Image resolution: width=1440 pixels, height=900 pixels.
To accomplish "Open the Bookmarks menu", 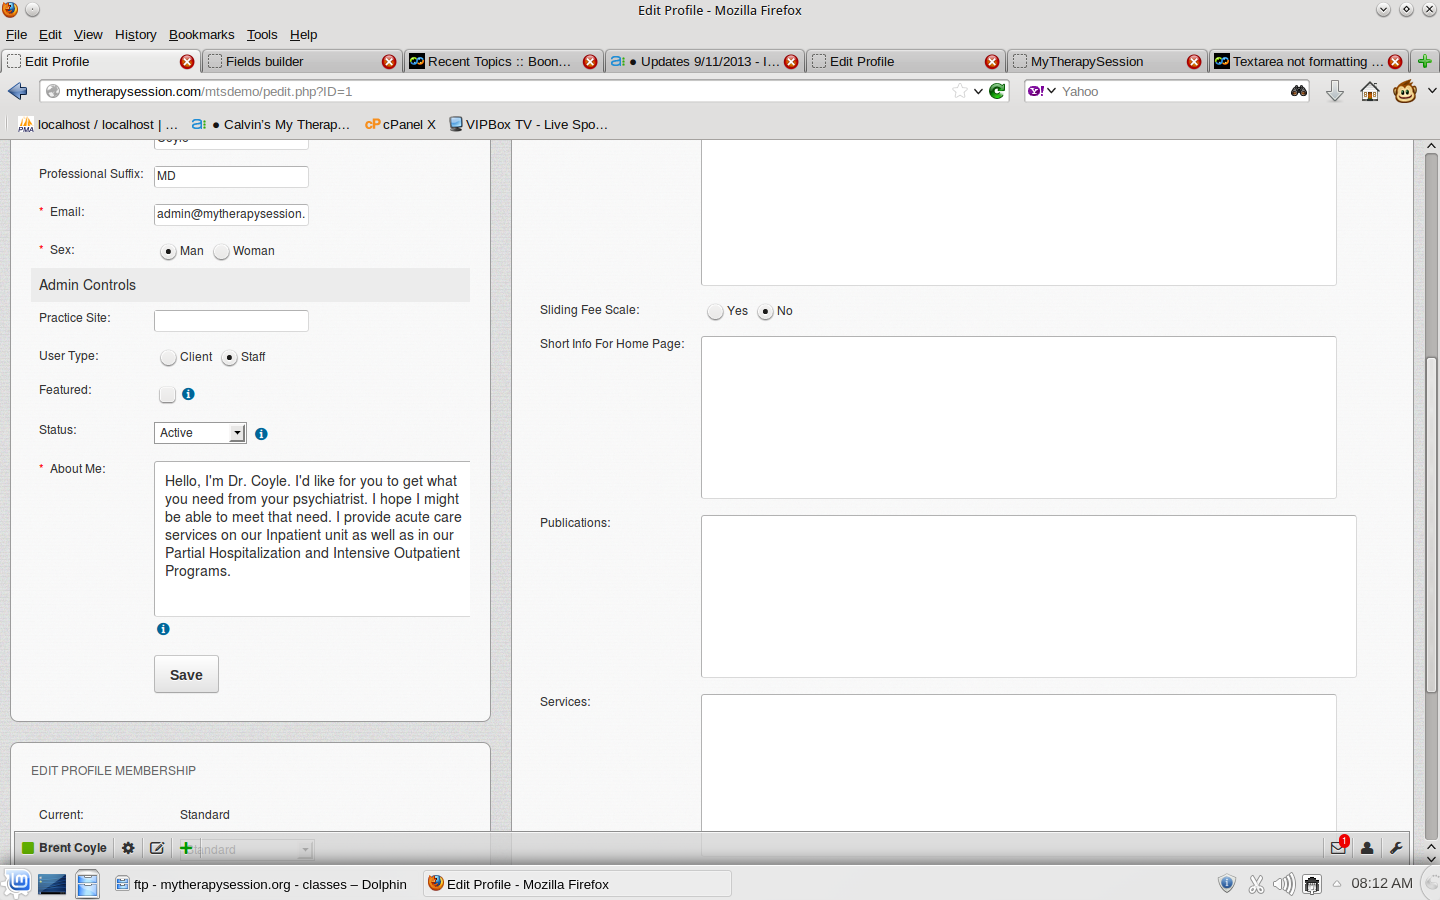I will (x=201, y=34).
